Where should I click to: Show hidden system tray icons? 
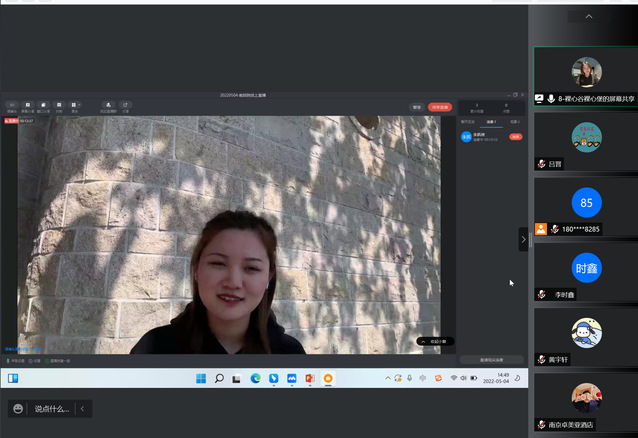pos(386,378)
